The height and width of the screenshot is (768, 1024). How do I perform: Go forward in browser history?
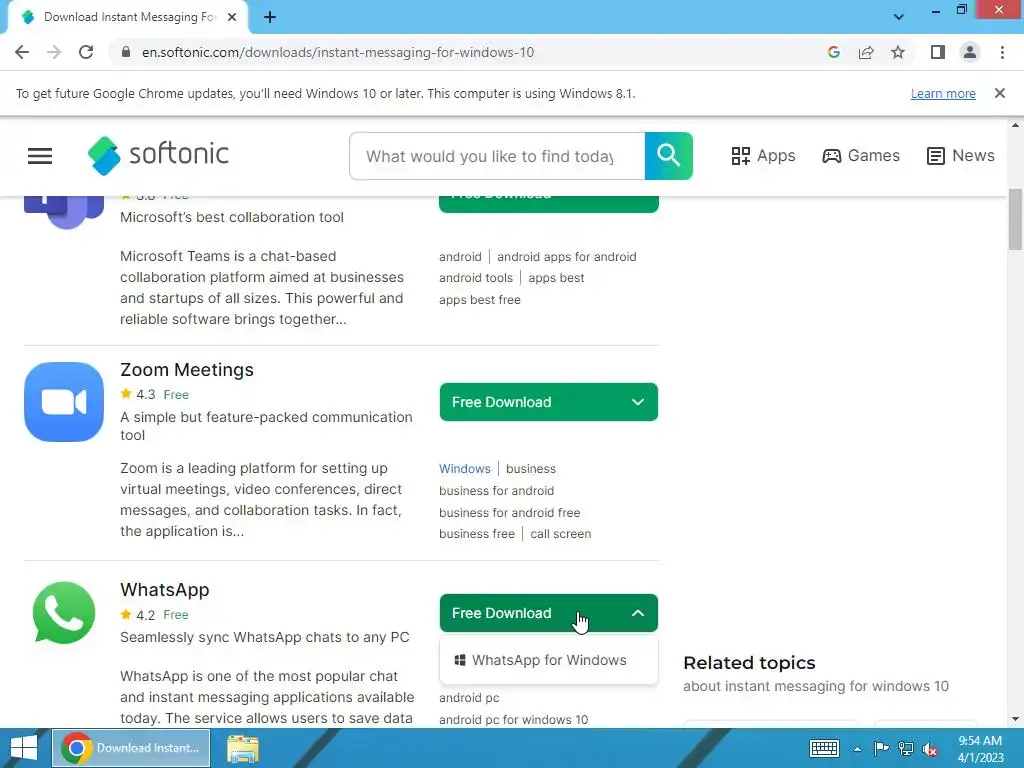tap(54, 52)
